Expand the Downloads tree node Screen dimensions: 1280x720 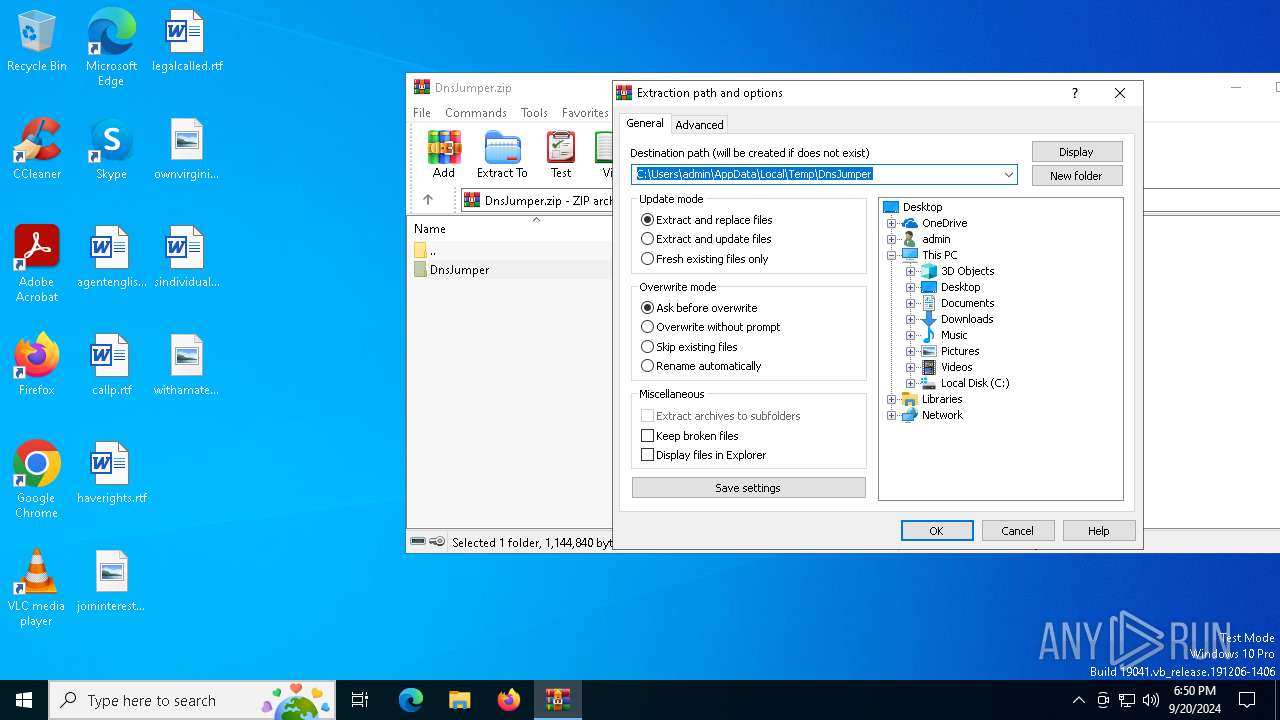click(910, 319)
